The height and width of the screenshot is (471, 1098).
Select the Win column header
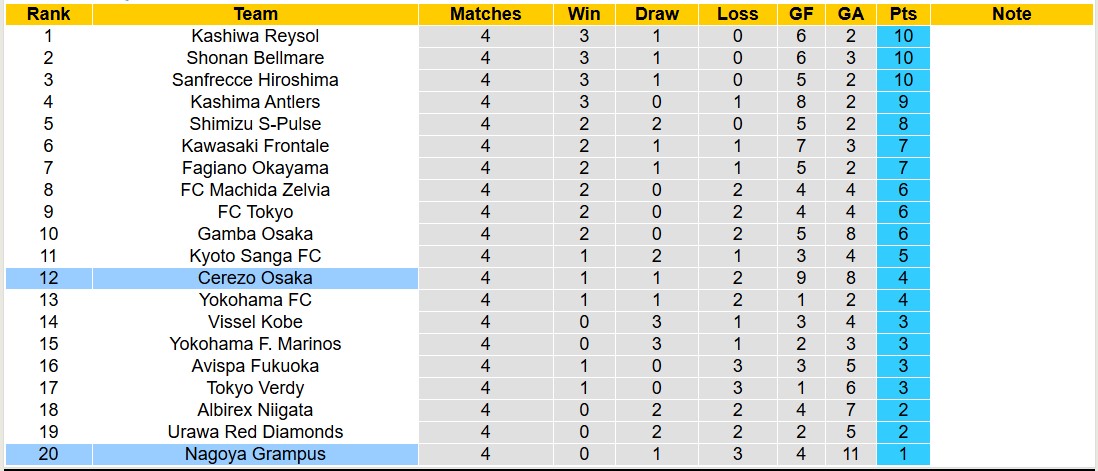584,14
